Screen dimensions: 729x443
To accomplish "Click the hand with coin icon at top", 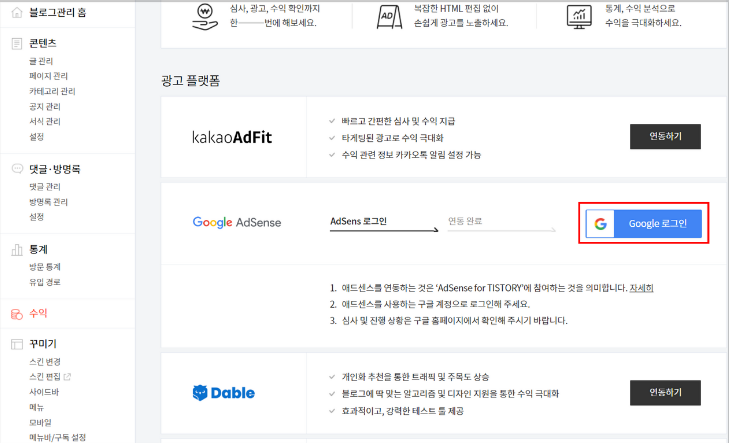I will coord(205,17).
